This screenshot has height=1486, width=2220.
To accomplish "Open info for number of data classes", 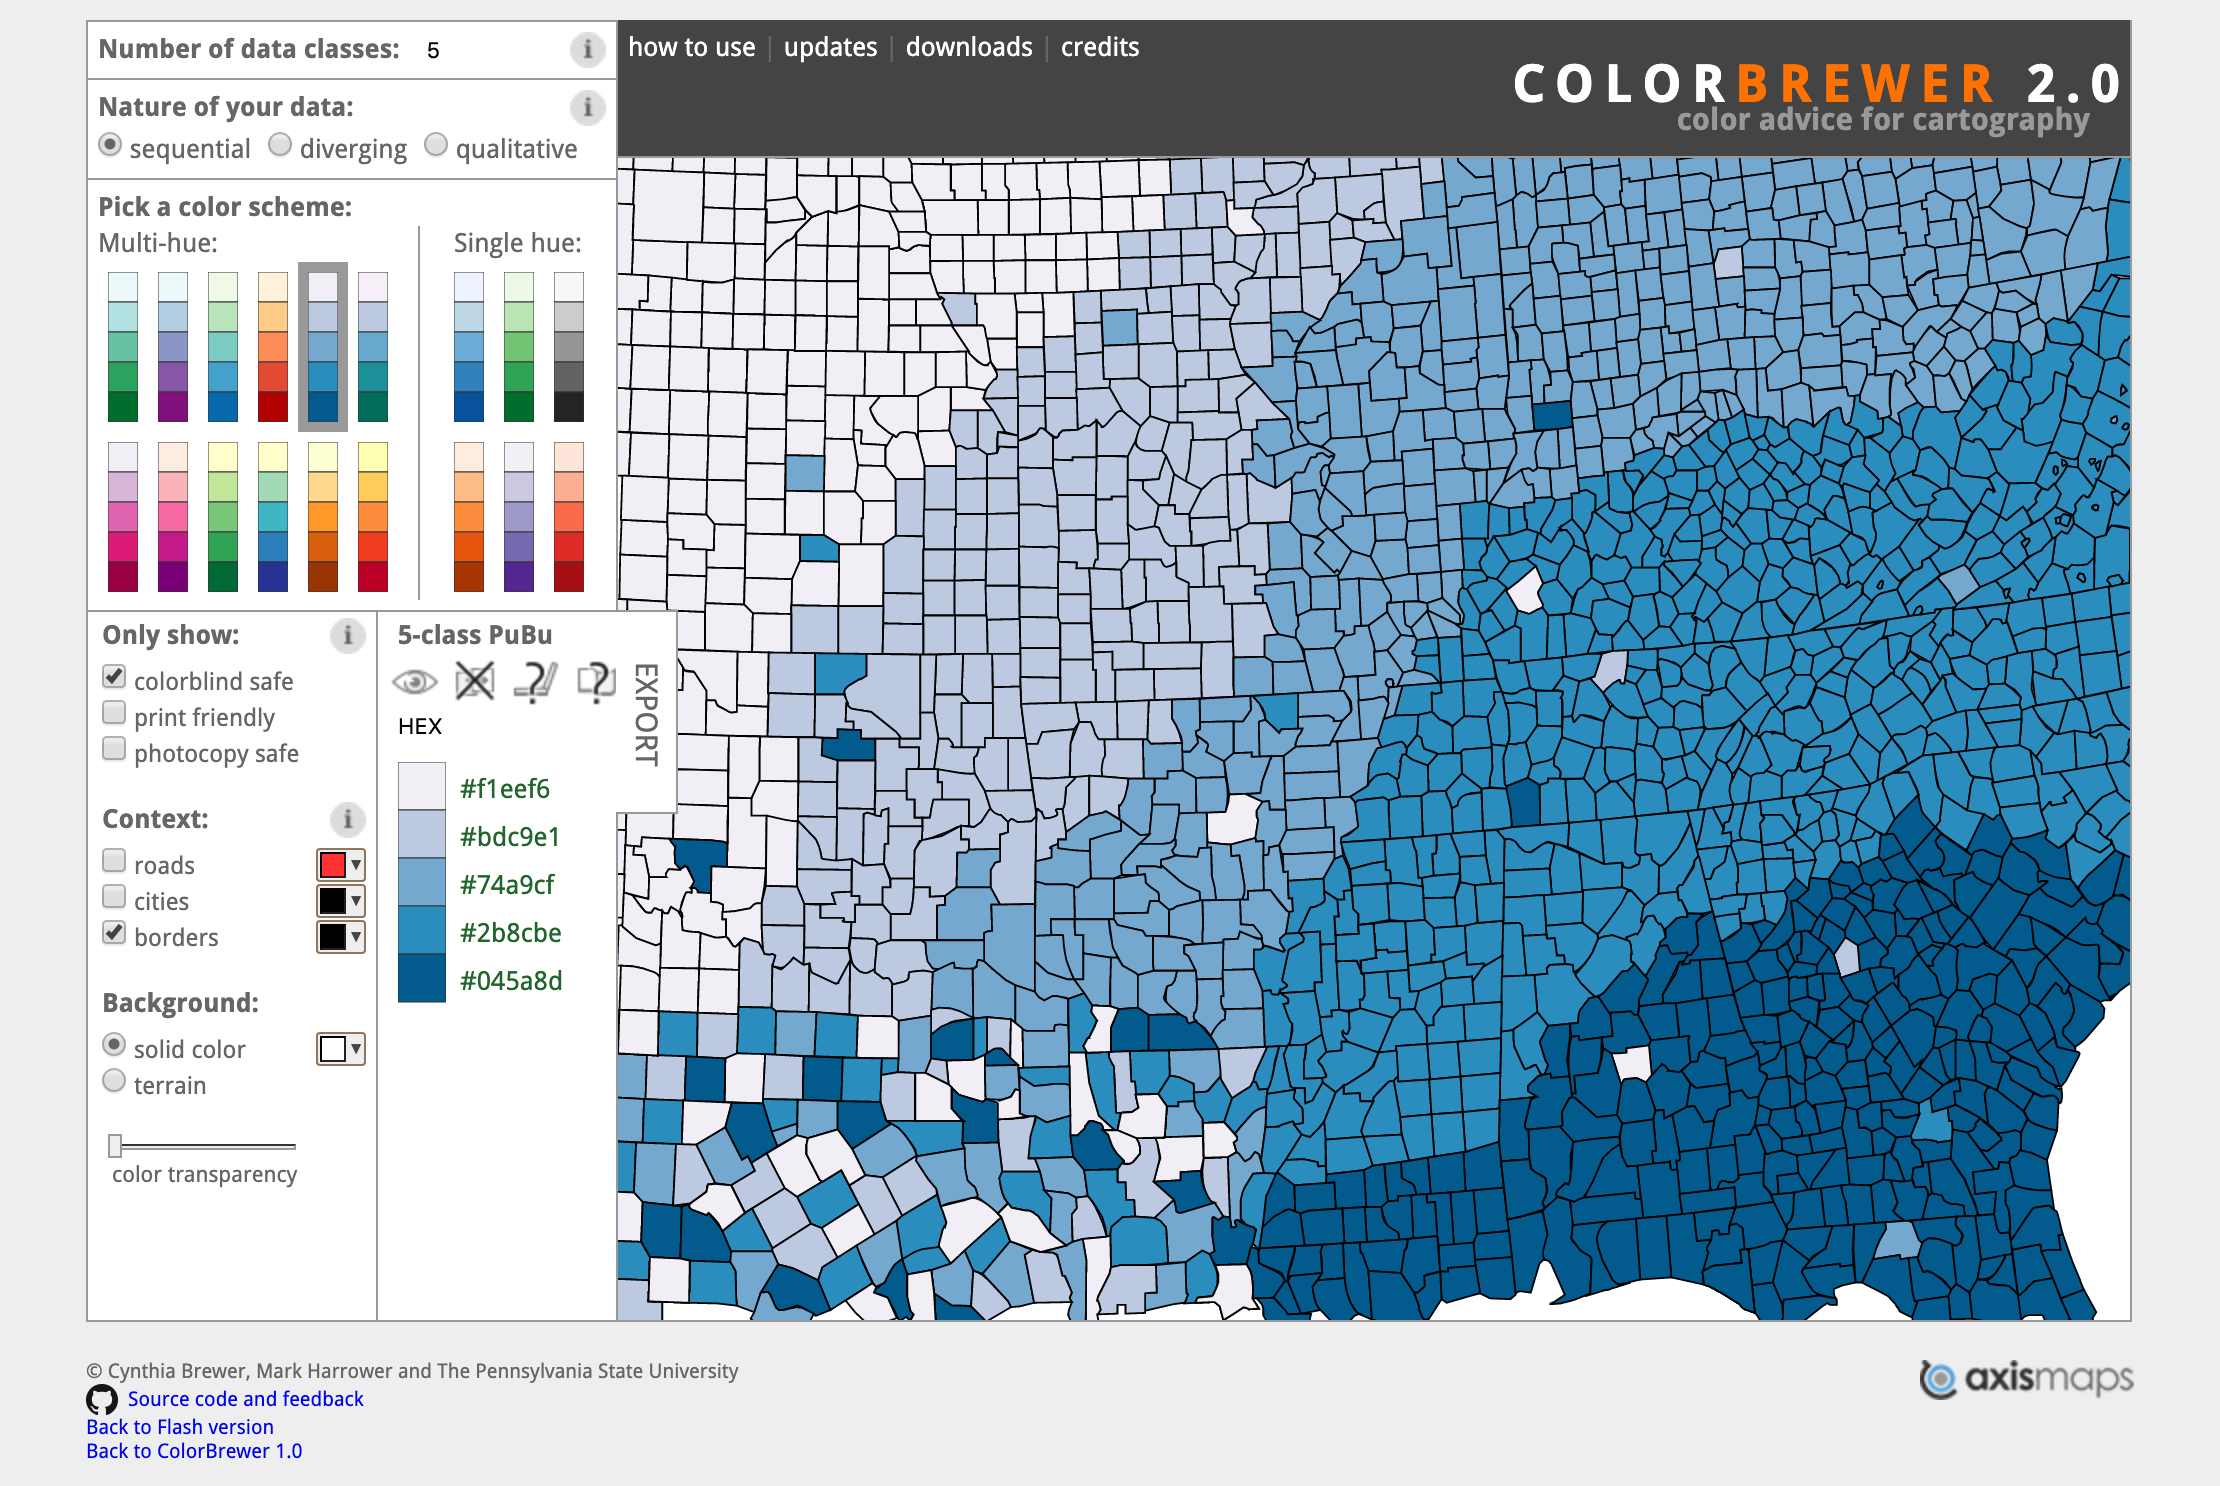I will 587,49.
